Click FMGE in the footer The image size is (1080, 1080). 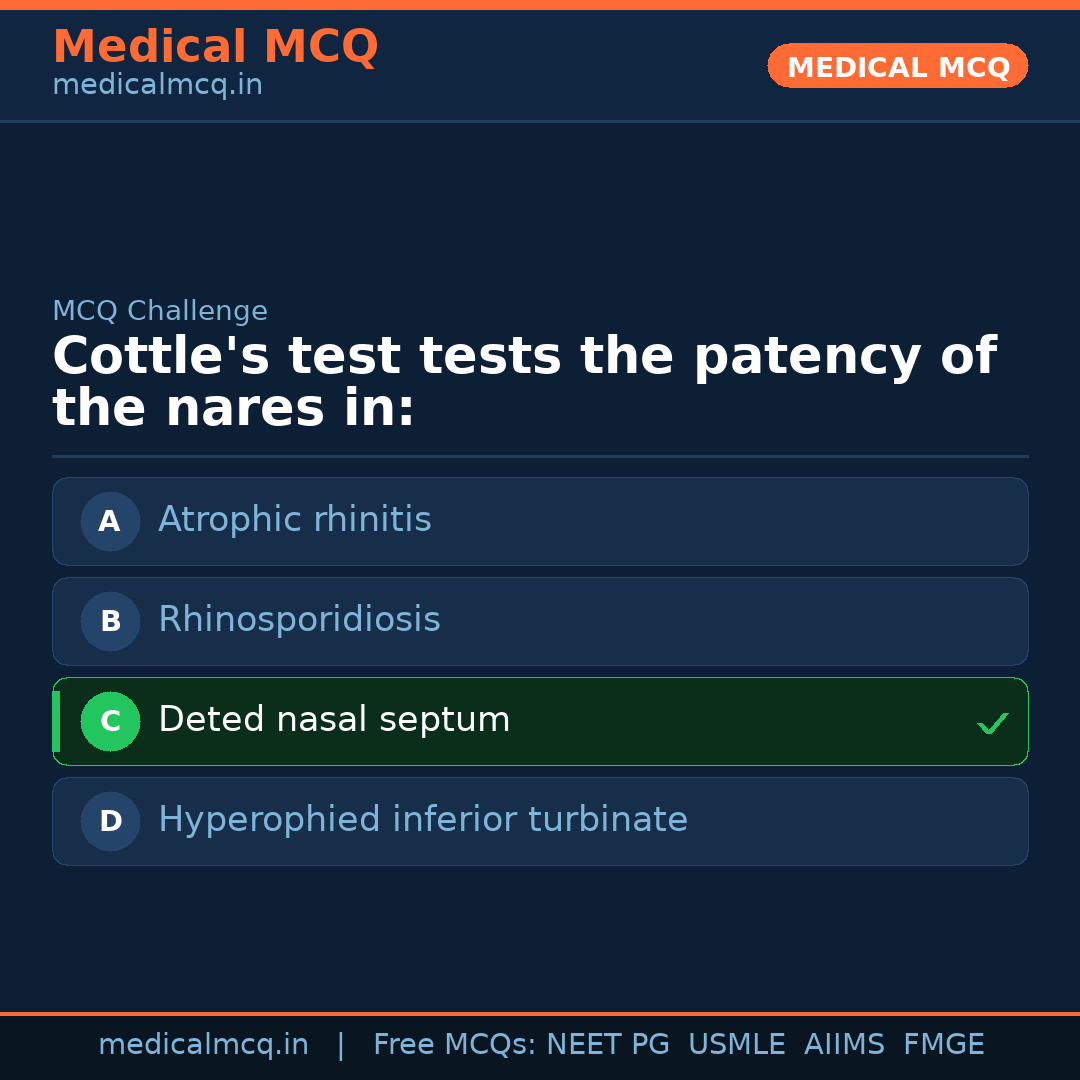944,1045
